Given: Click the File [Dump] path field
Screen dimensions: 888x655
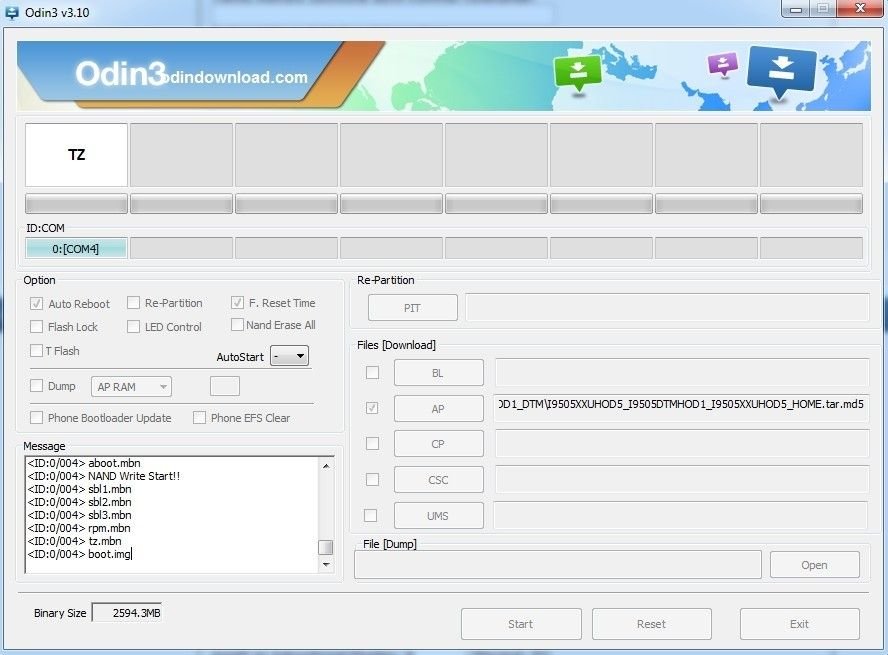Looking at the screenshot, I should tap(558, 565).
